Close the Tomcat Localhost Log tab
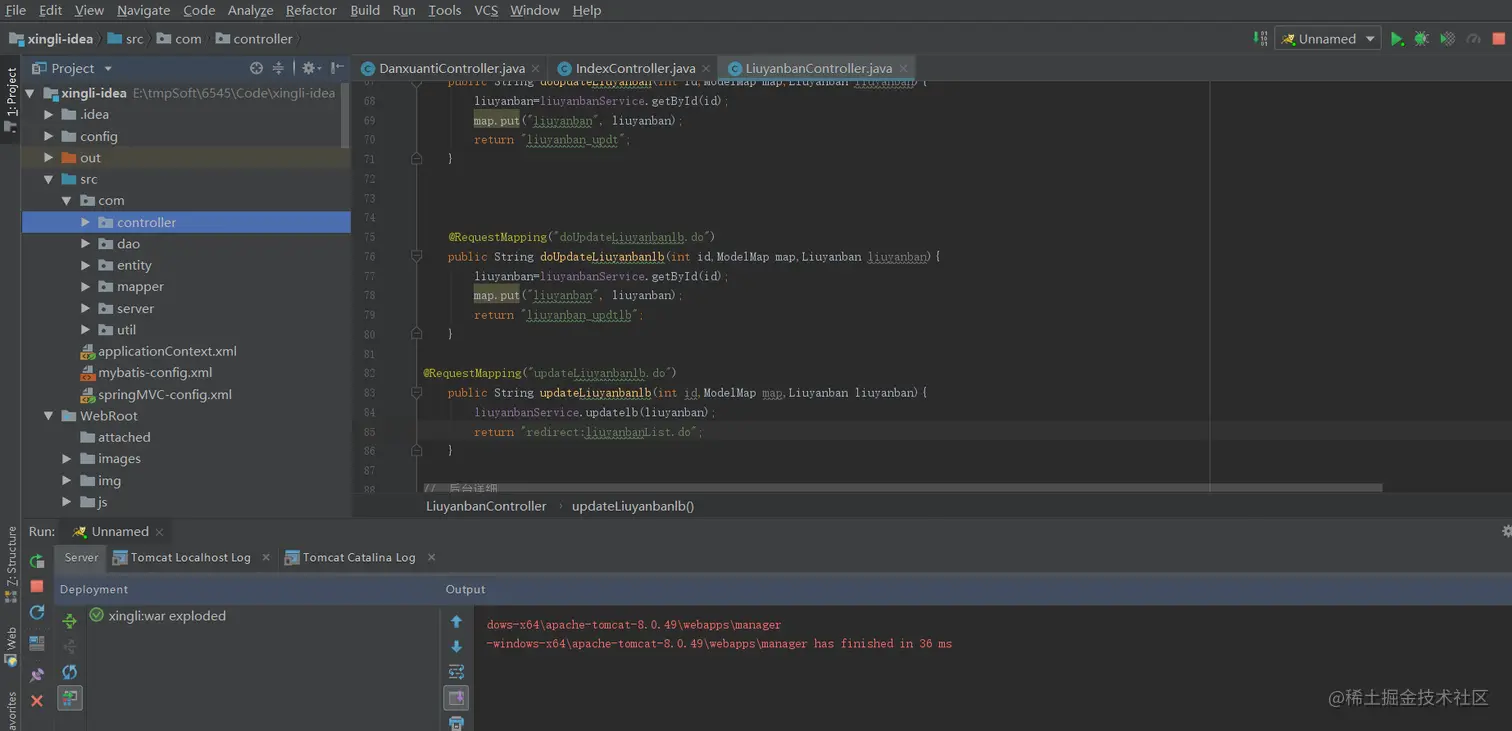 pyautogui.click(x=266, y=557)
